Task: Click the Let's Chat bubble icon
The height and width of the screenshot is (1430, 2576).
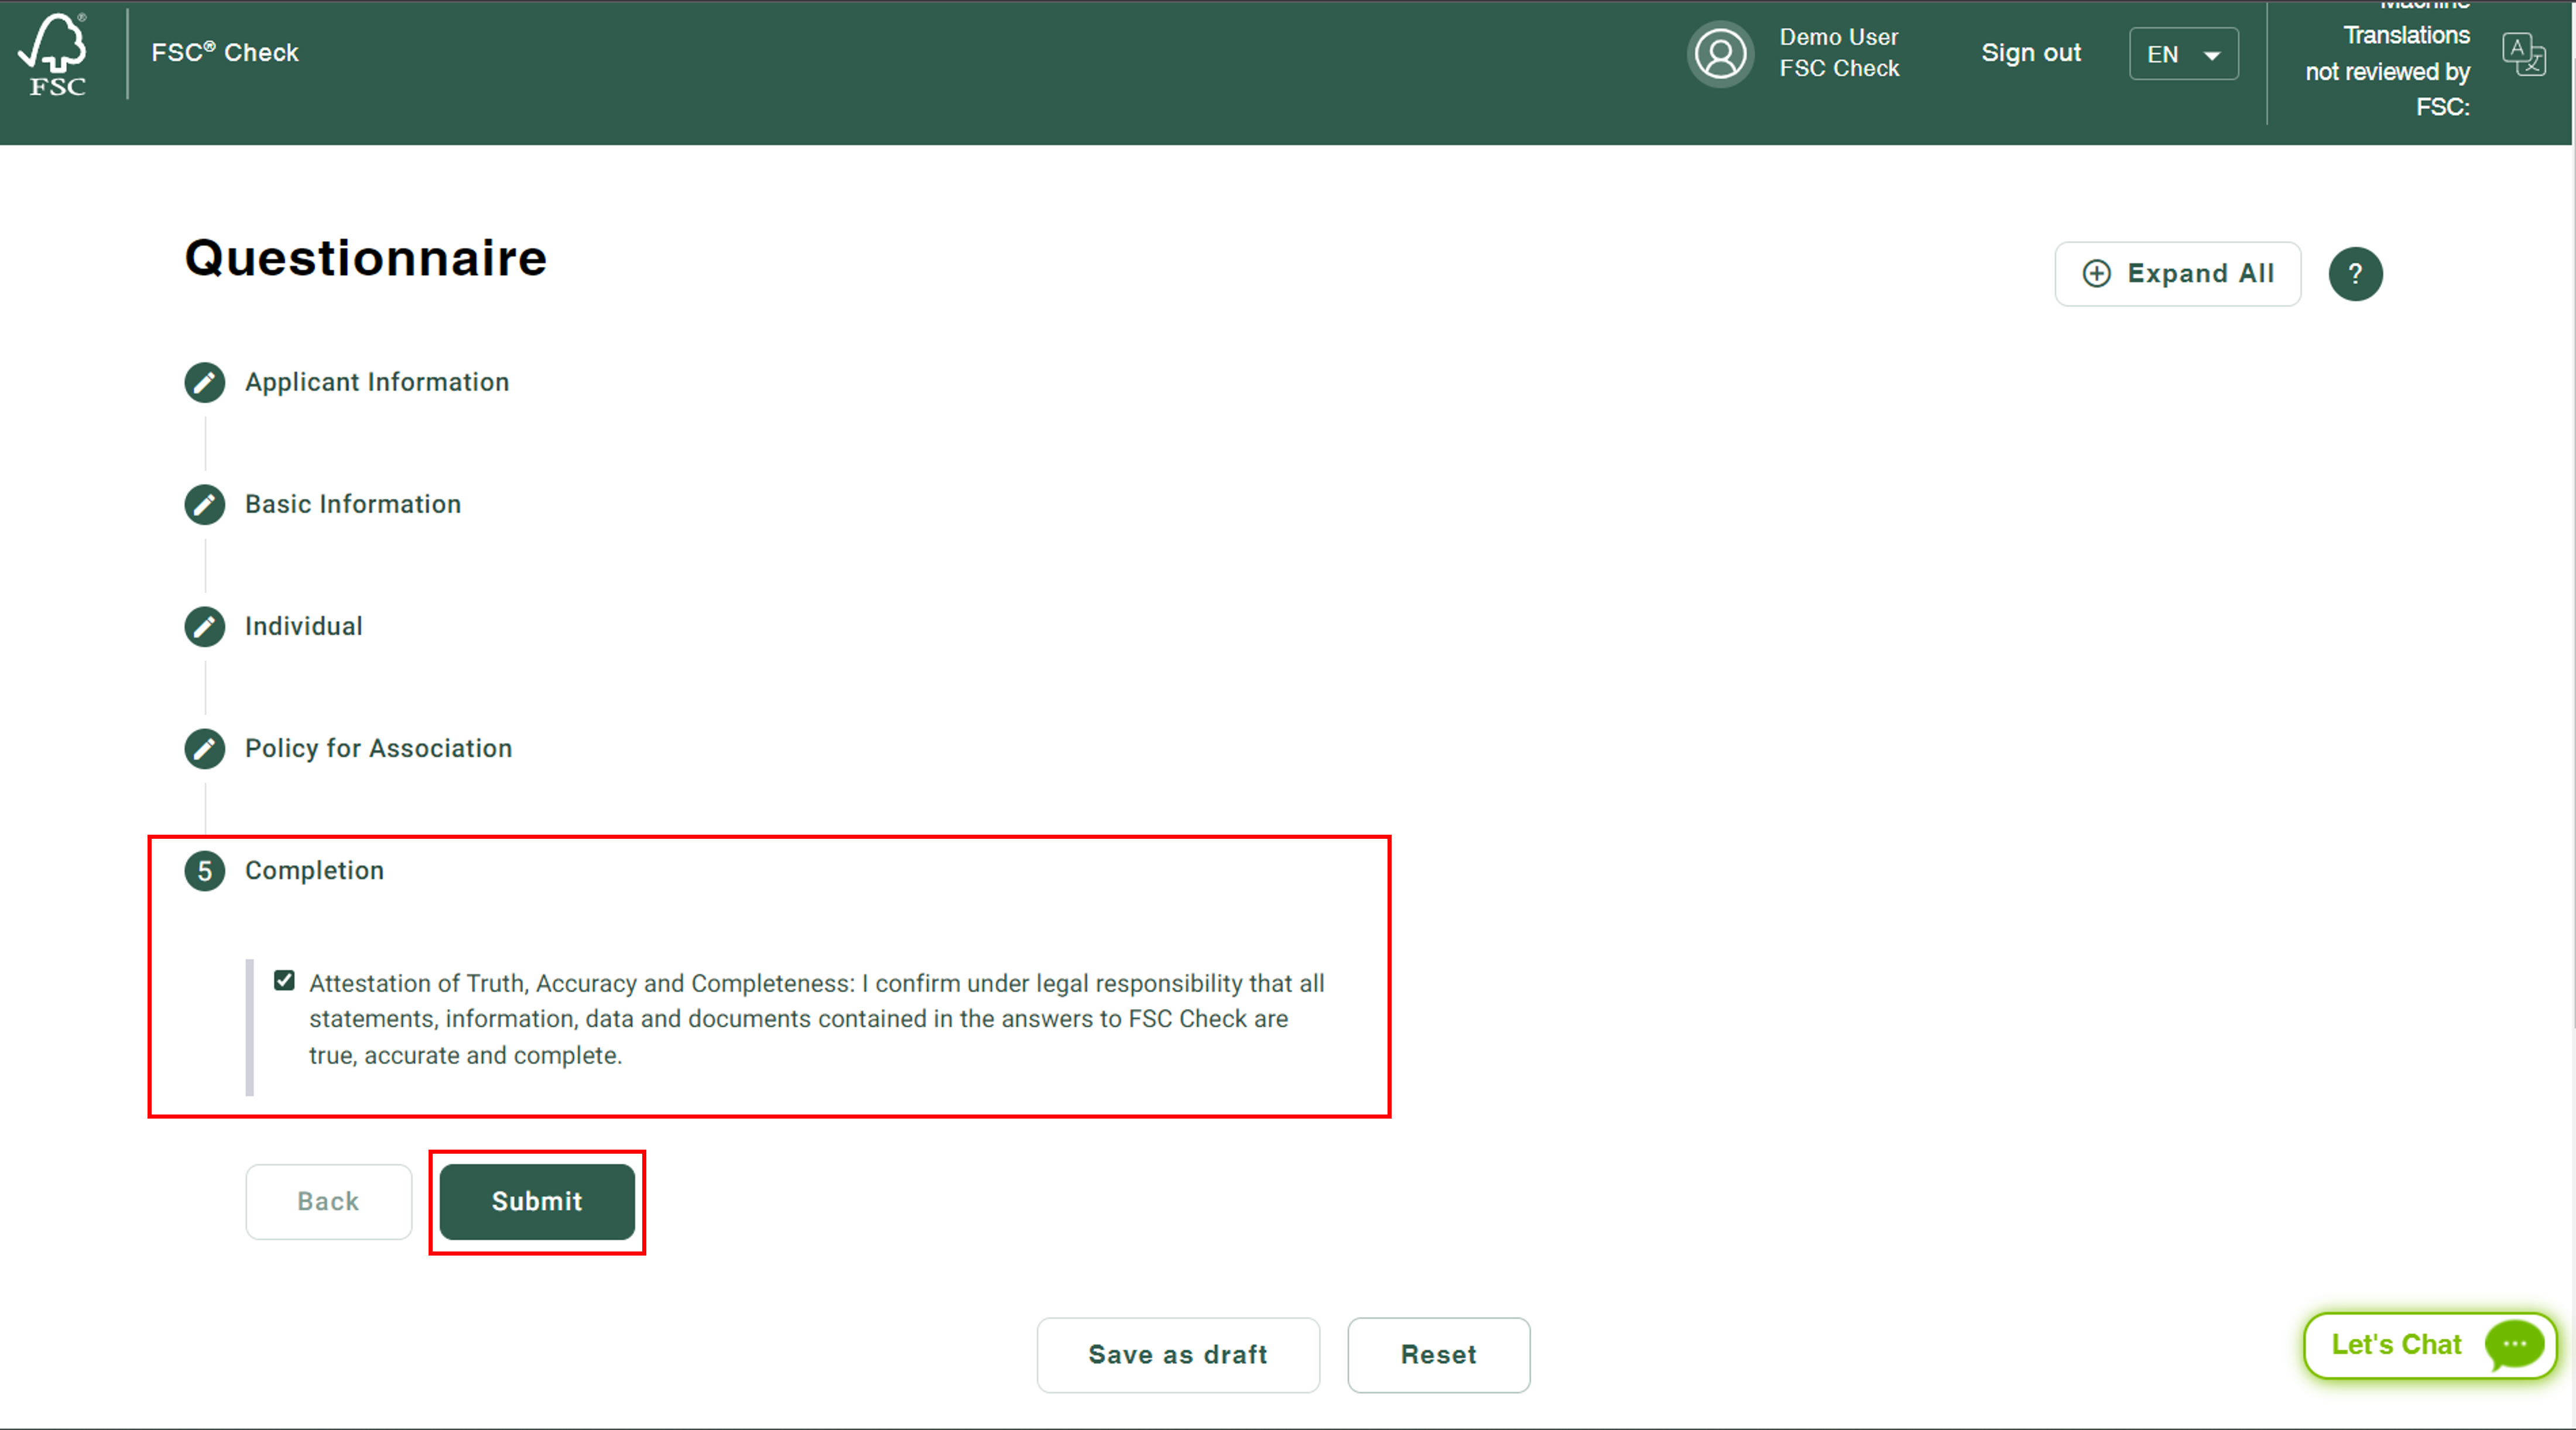Action: [2514, 1345]
